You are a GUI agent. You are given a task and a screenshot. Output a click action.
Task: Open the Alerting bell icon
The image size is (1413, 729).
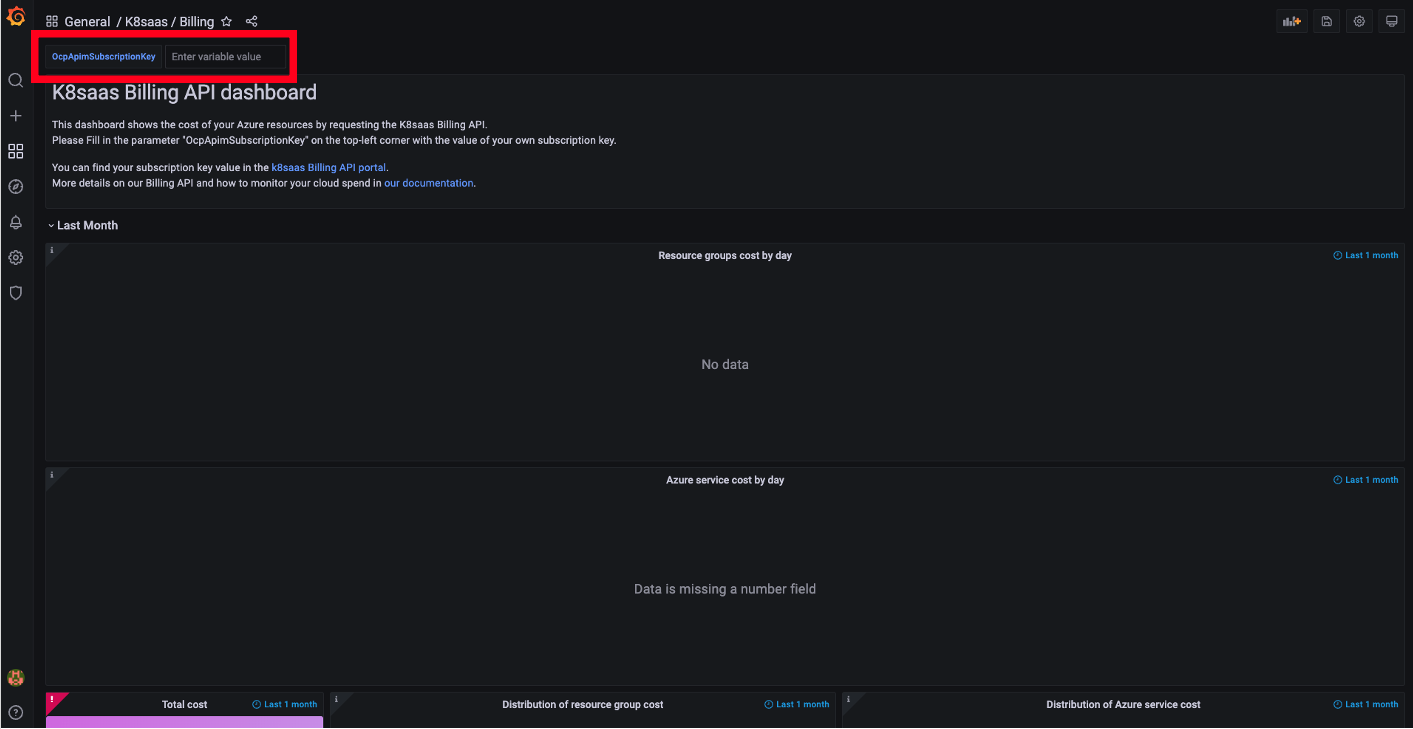click(16, 222)
